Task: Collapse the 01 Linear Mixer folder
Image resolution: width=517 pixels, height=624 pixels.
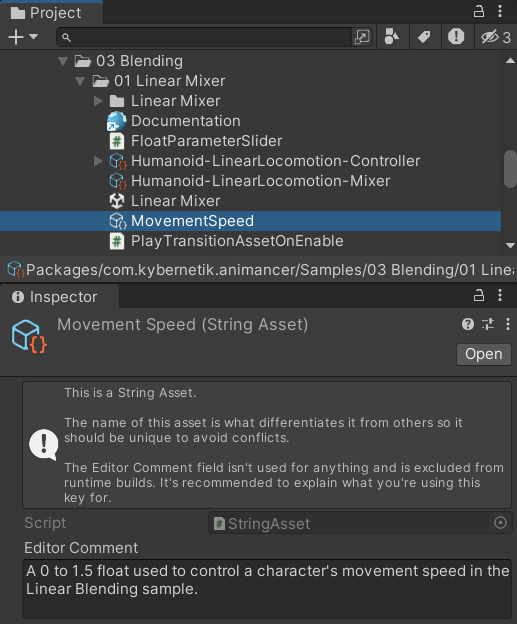Action: coord(80,81)
